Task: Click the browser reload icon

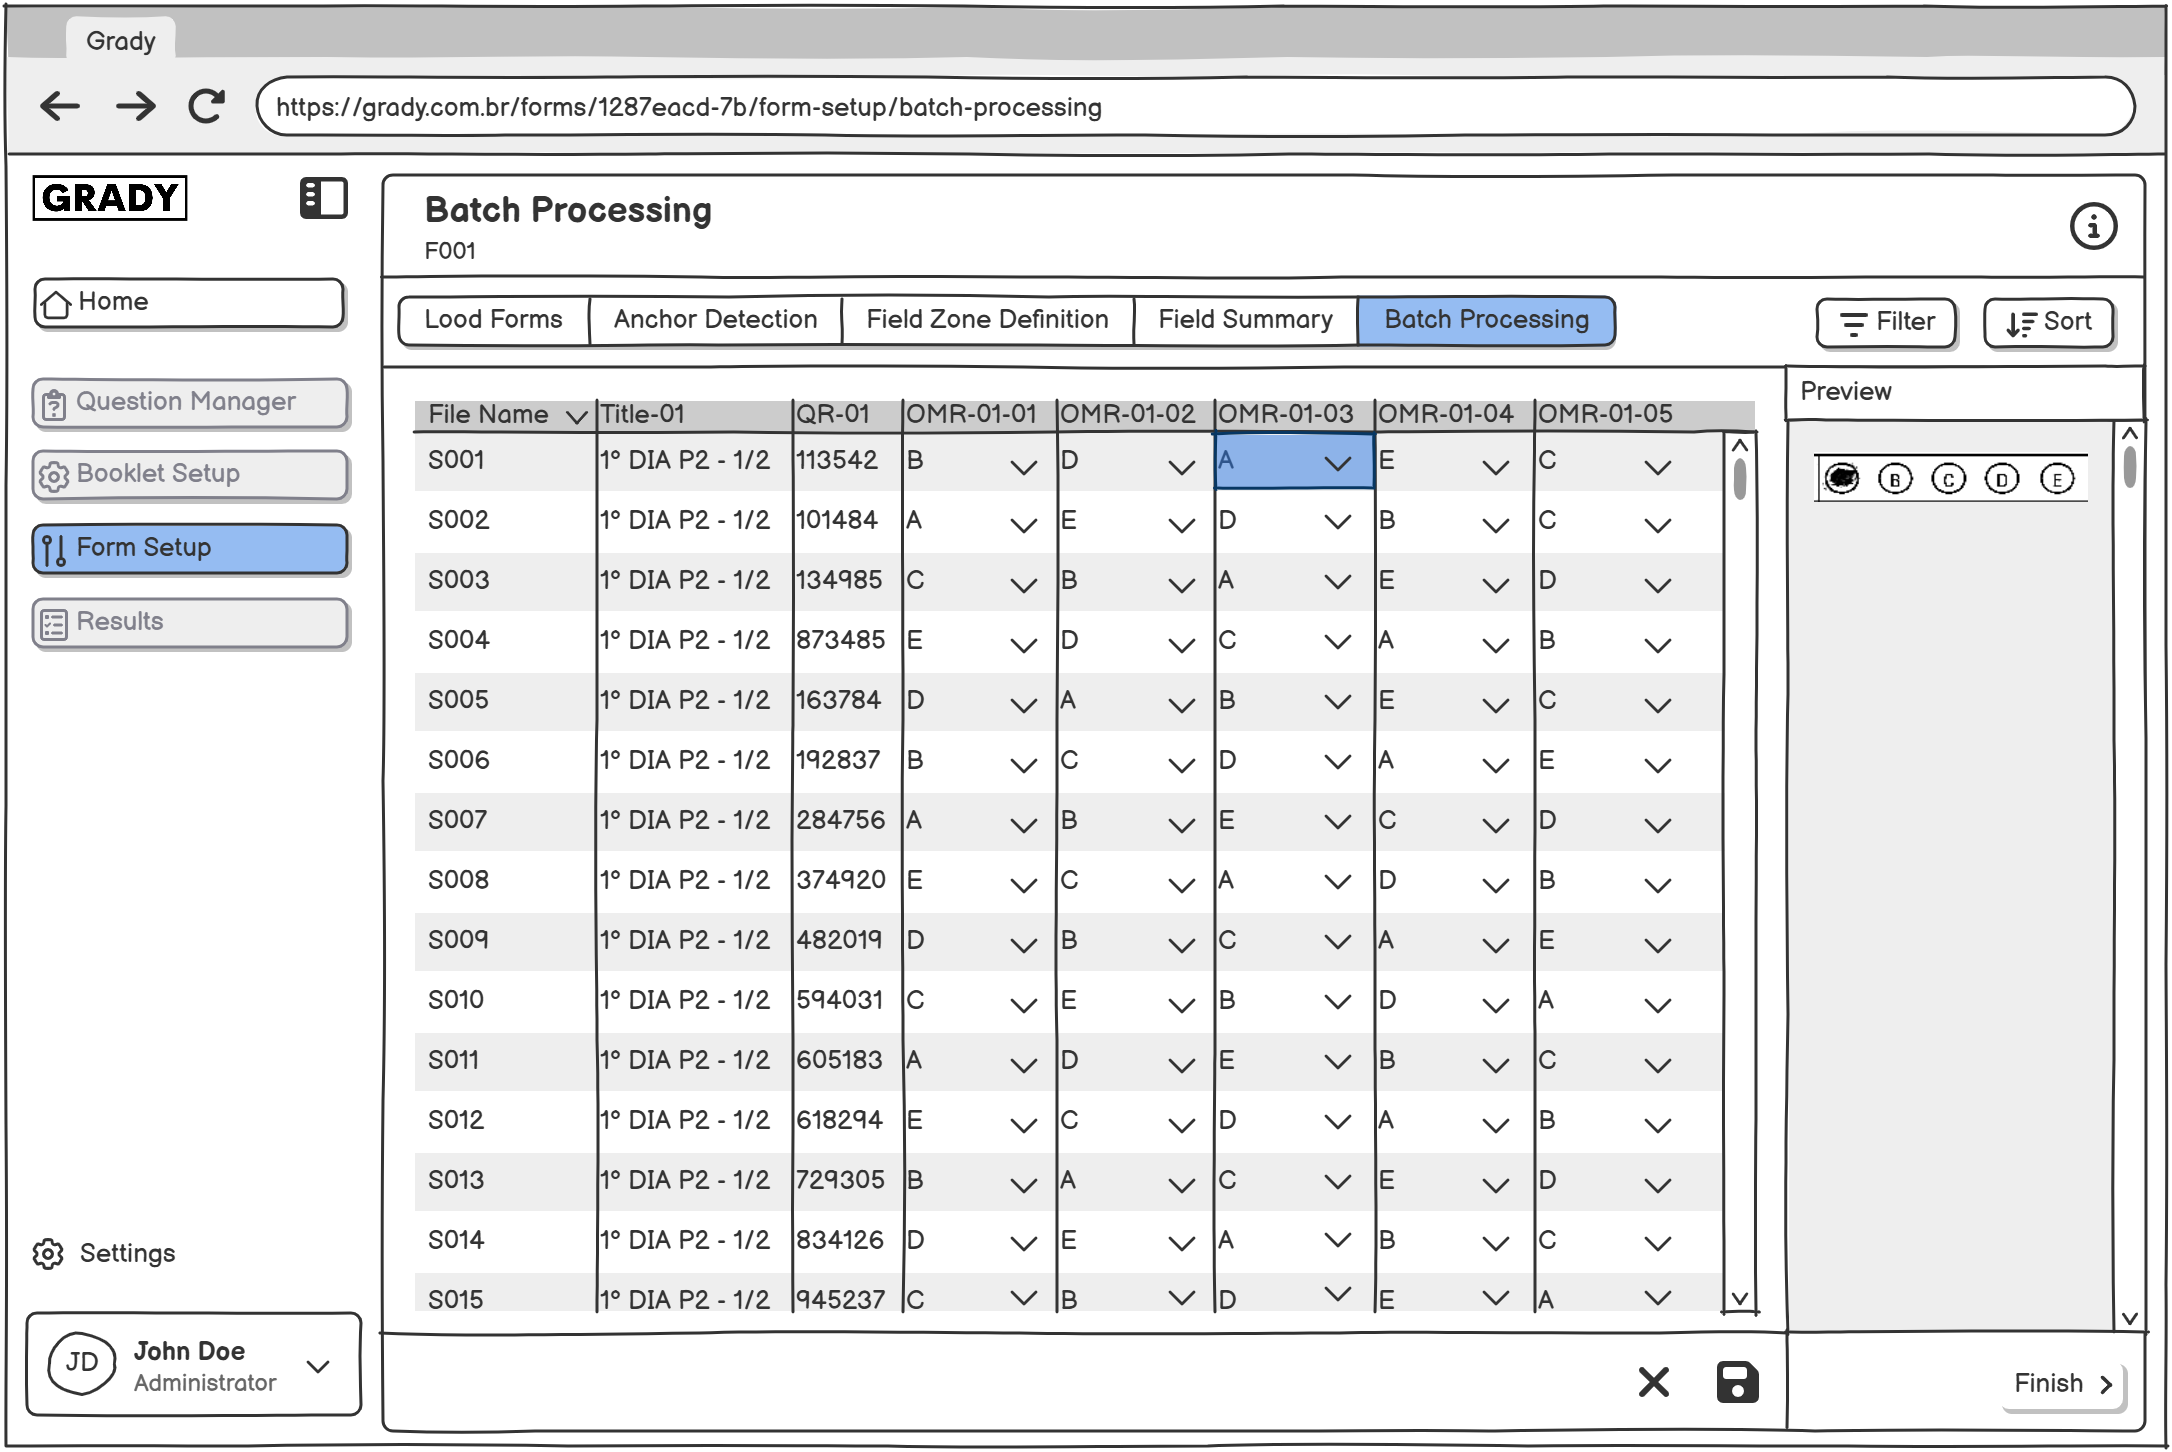Action: point(207,106)
